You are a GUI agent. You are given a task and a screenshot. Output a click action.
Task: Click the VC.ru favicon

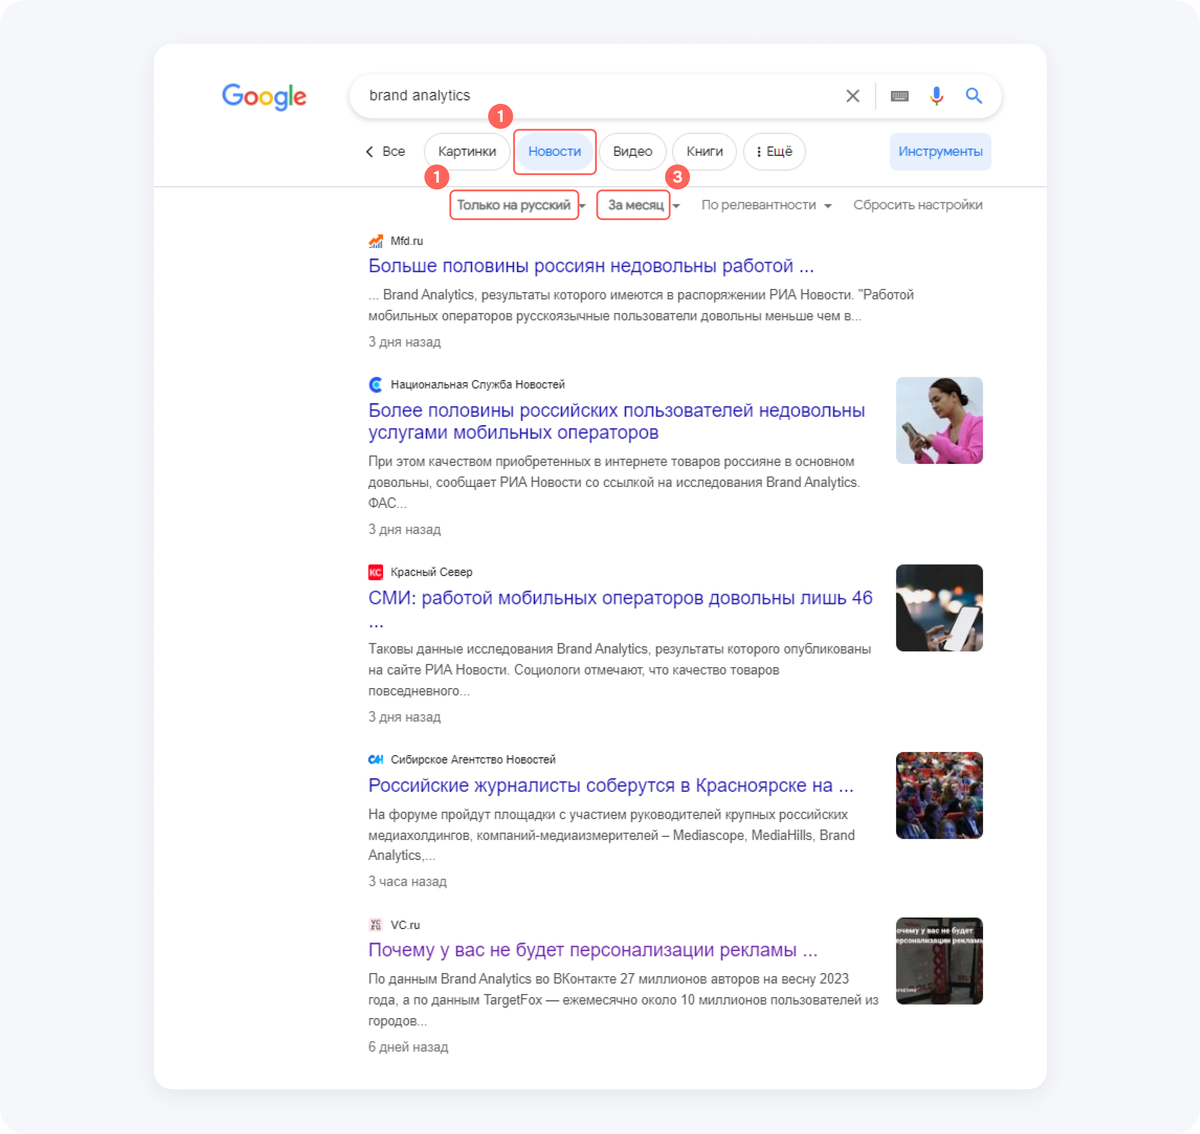(376, 925)
